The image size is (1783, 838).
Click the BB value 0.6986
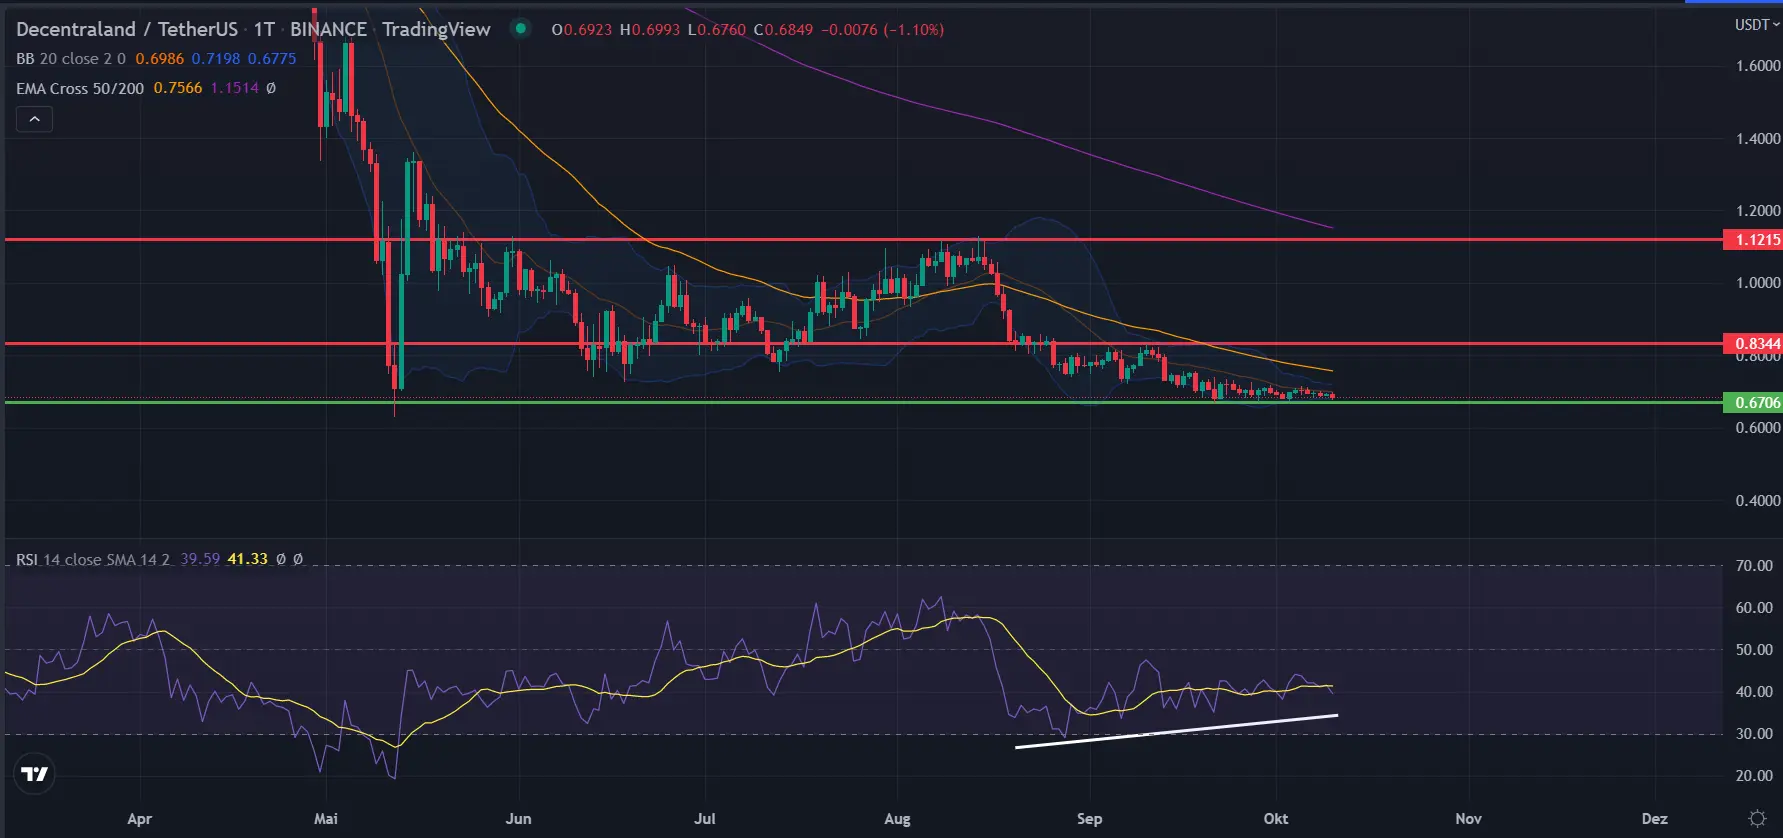click(x=160, y=59)
